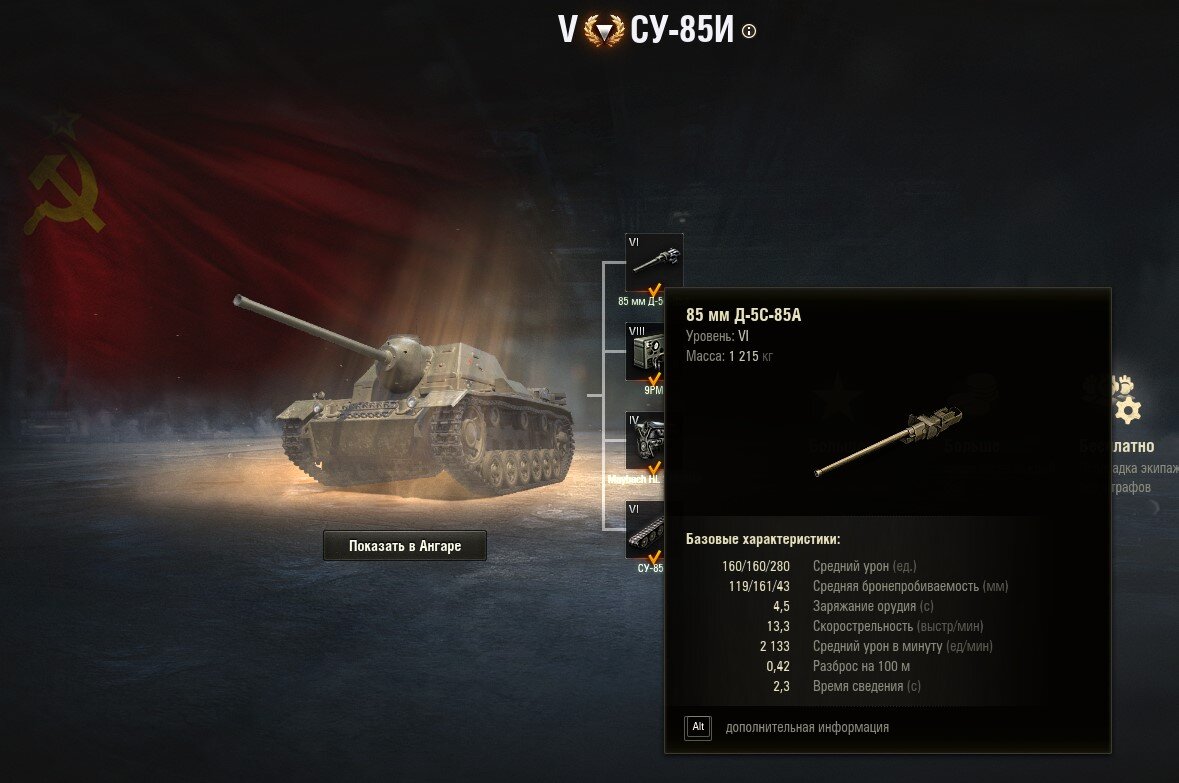Select the tier IV Maybach HL engine module

pos(645,441)
